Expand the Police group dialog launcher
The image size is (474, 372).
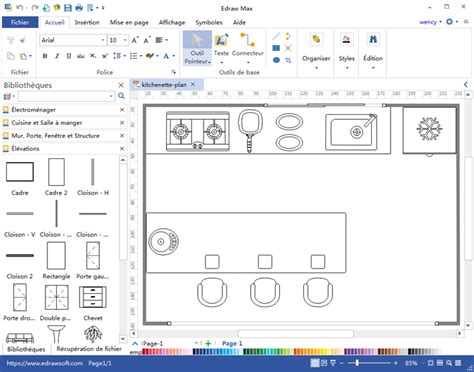174,72
